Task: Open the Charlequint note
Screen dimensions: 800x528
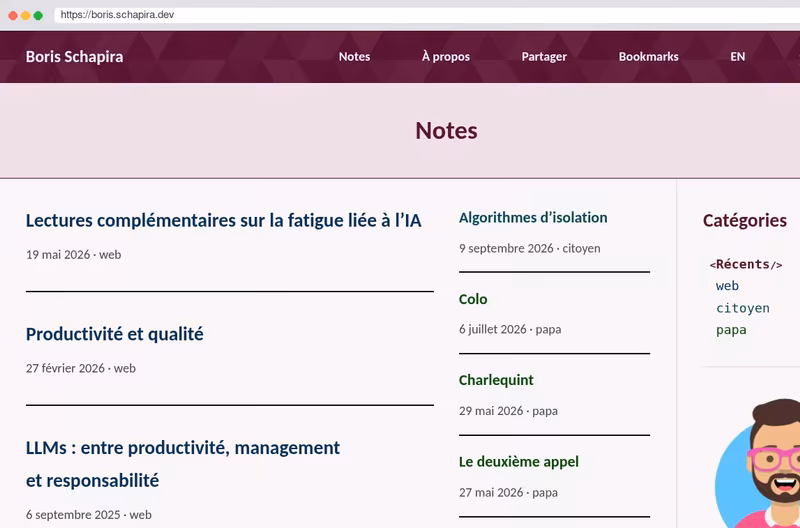Action: (496, 380)
